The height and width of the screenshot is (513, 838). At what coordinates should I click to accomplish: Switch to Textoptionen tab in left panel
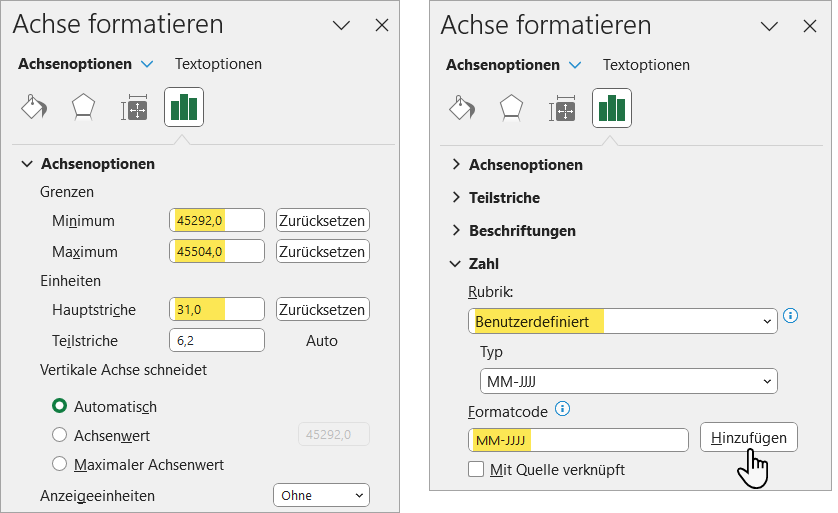click(218, 64)
